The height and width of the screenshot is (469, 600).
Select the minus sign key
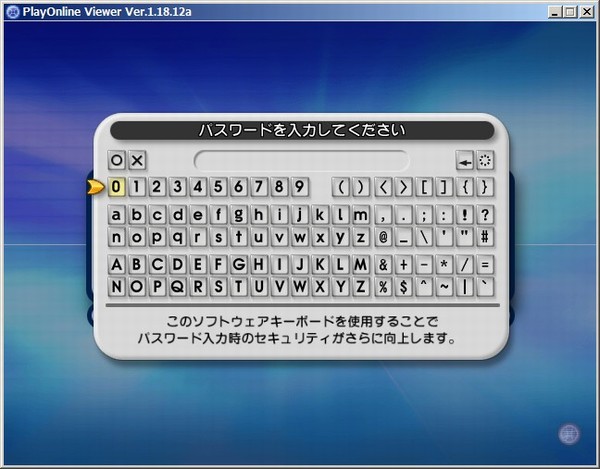coord(424,265)
